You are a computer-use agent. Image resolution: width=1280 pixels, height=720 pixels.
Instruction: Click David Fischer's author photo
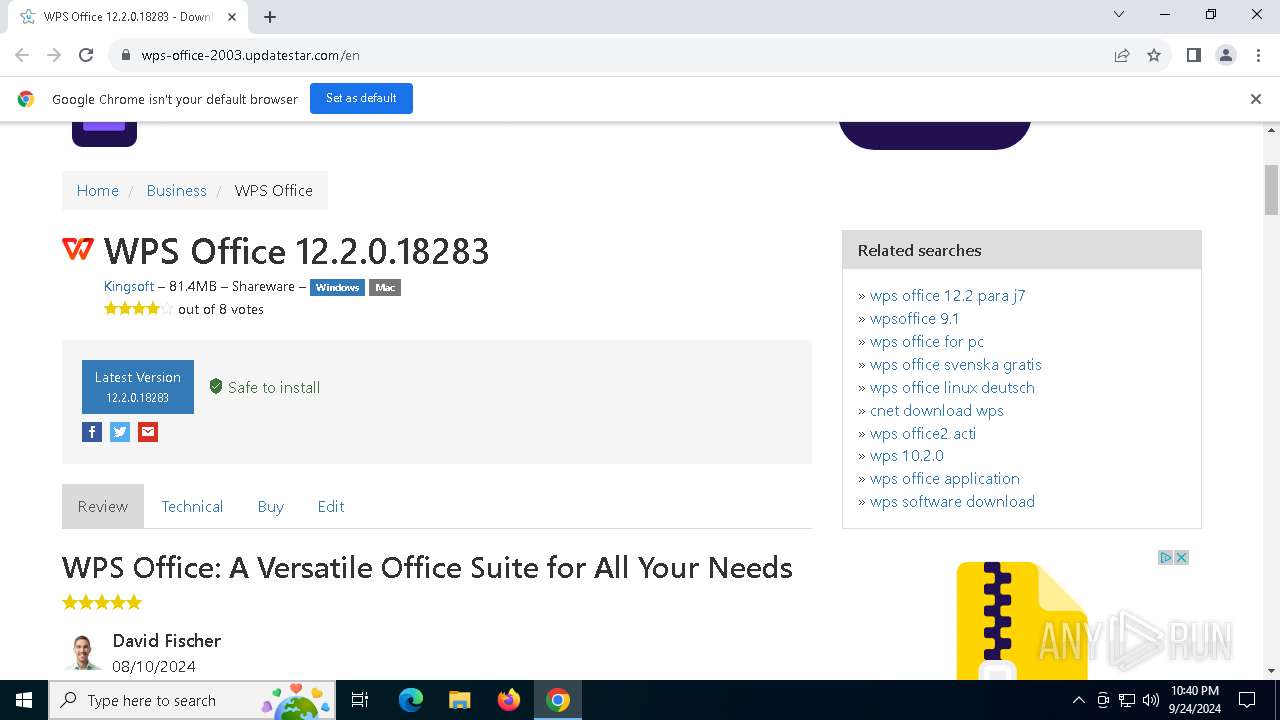coord(83,651)
